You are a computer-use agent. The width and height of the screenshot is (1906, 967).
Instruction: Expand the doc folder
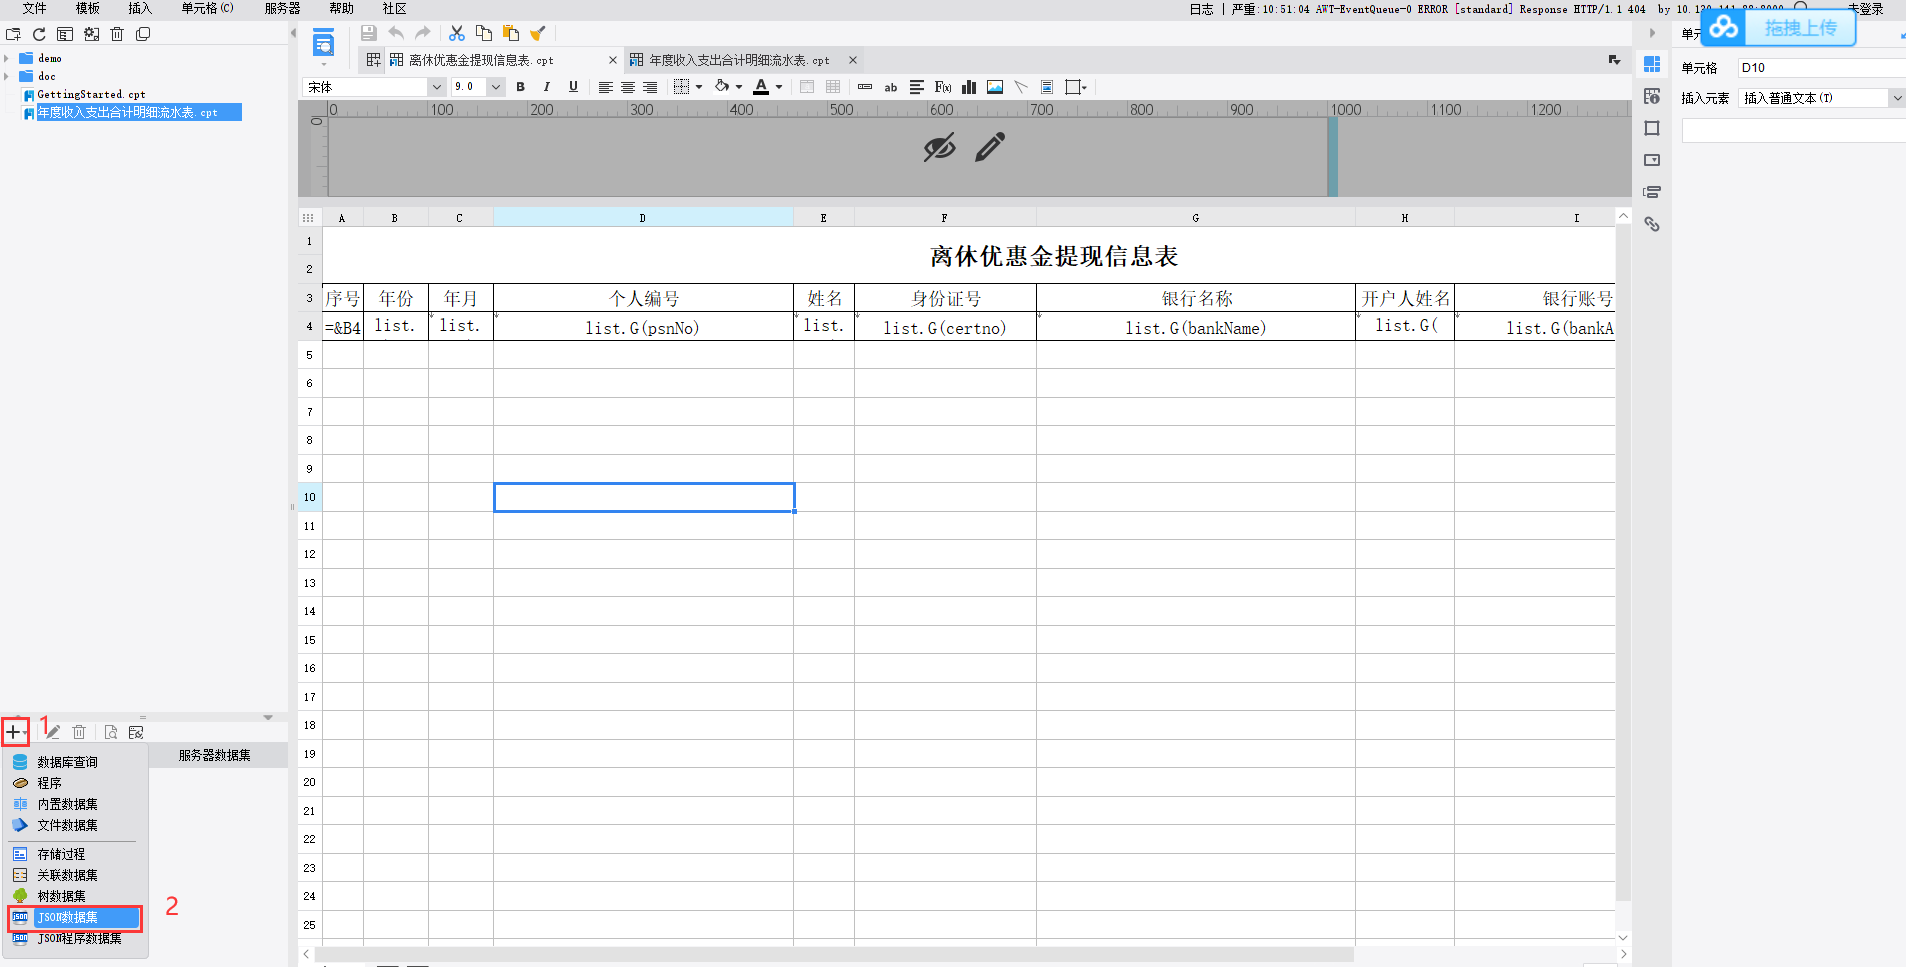coord(7,76)
